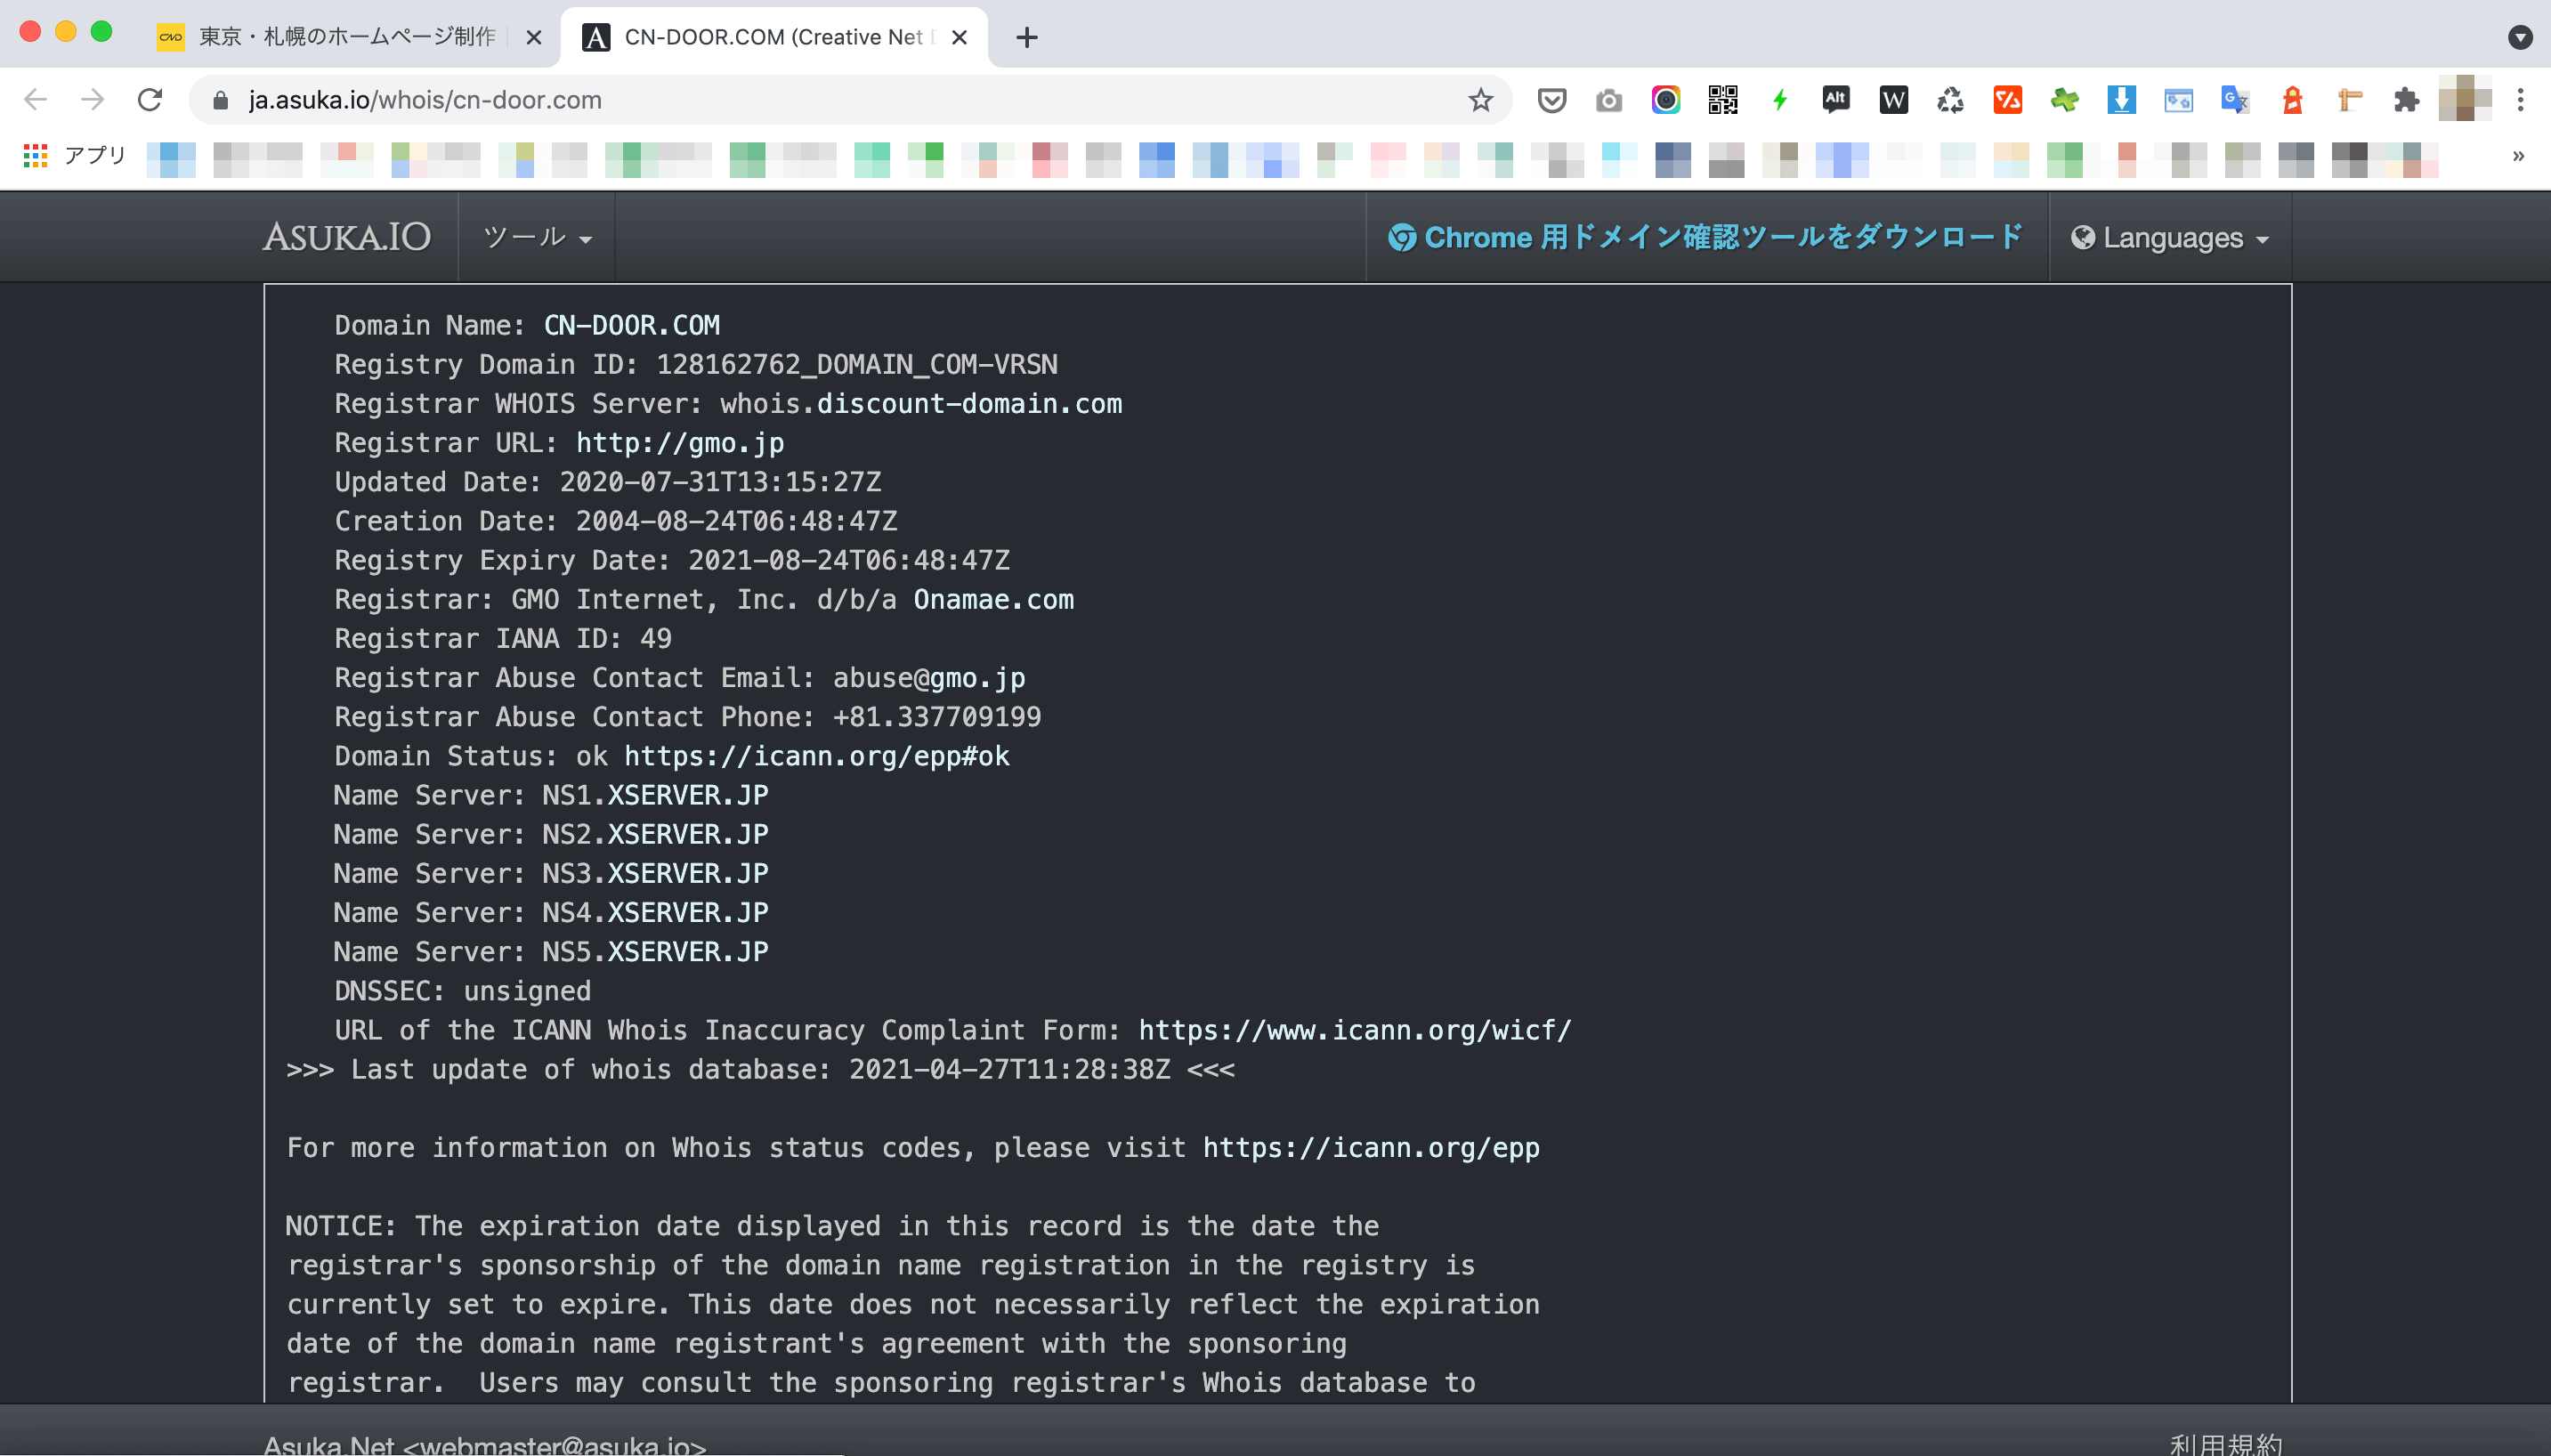Bookmark this page with the star icon
Screen dimensions: 2551x1456
[x=1480, y=100]
